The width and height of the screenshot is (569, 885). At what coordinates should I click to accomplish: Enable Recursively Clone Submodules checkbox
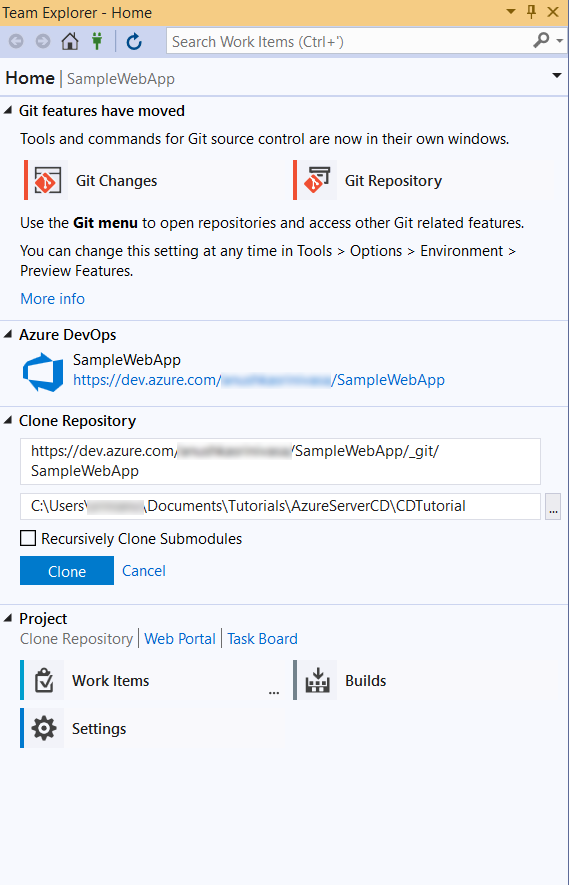tap(28, 538)
